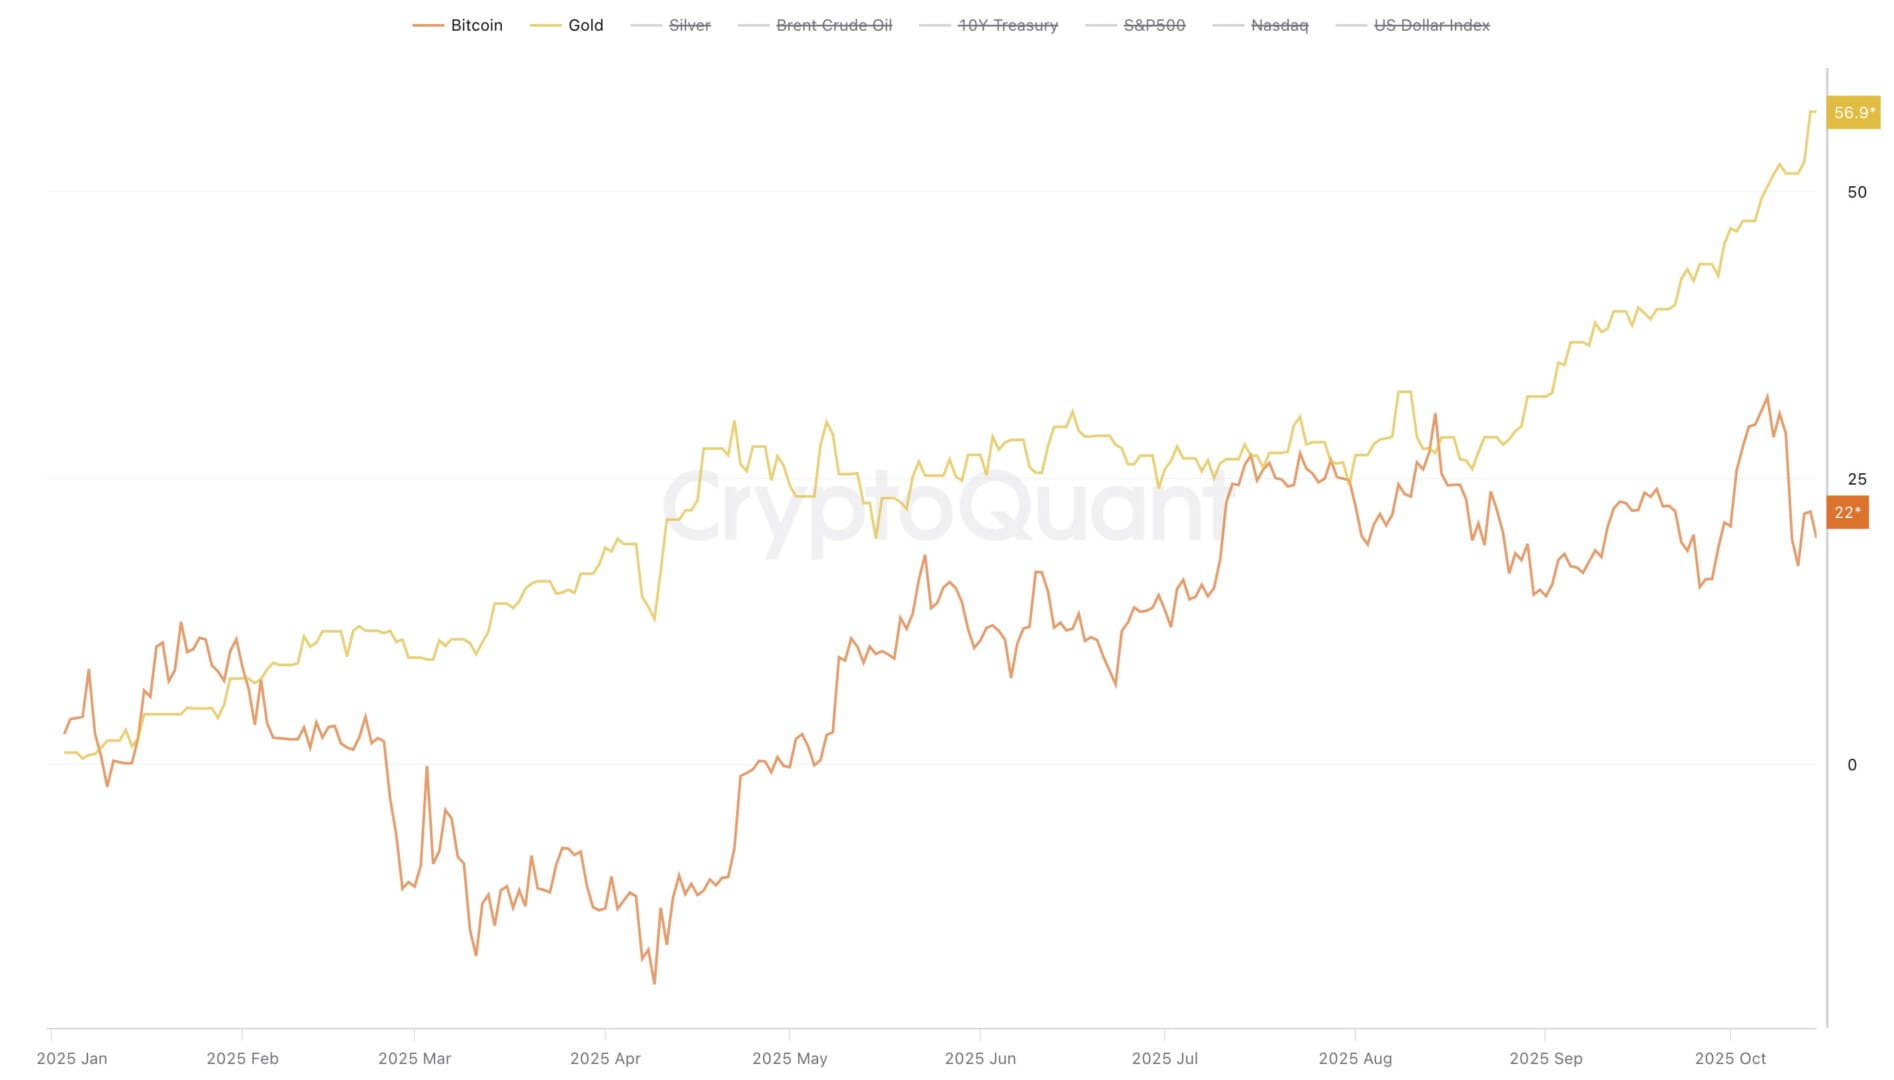The height and width of the screenshot is (1080, 1894).
Task: Click the 2025 Jul timeline label
Action: pos(1164,1058)
